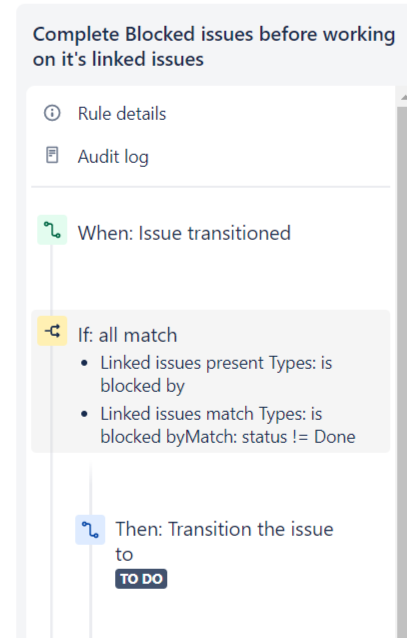The image size is (407, 638).
Task: Click the connector line above the Then action
Action: pos(90,488)
